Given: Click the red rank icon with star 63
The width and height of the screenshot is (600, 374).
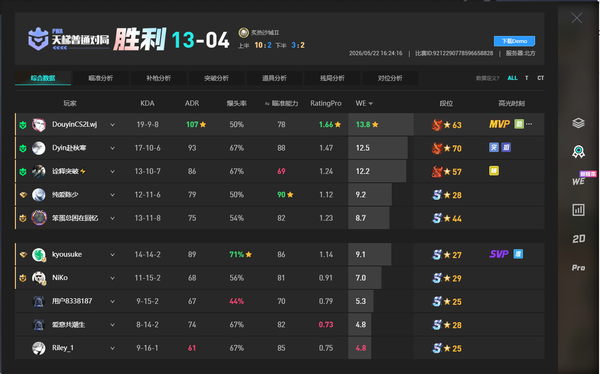Looking at the screenshot, I should click(x=437, y=125).
